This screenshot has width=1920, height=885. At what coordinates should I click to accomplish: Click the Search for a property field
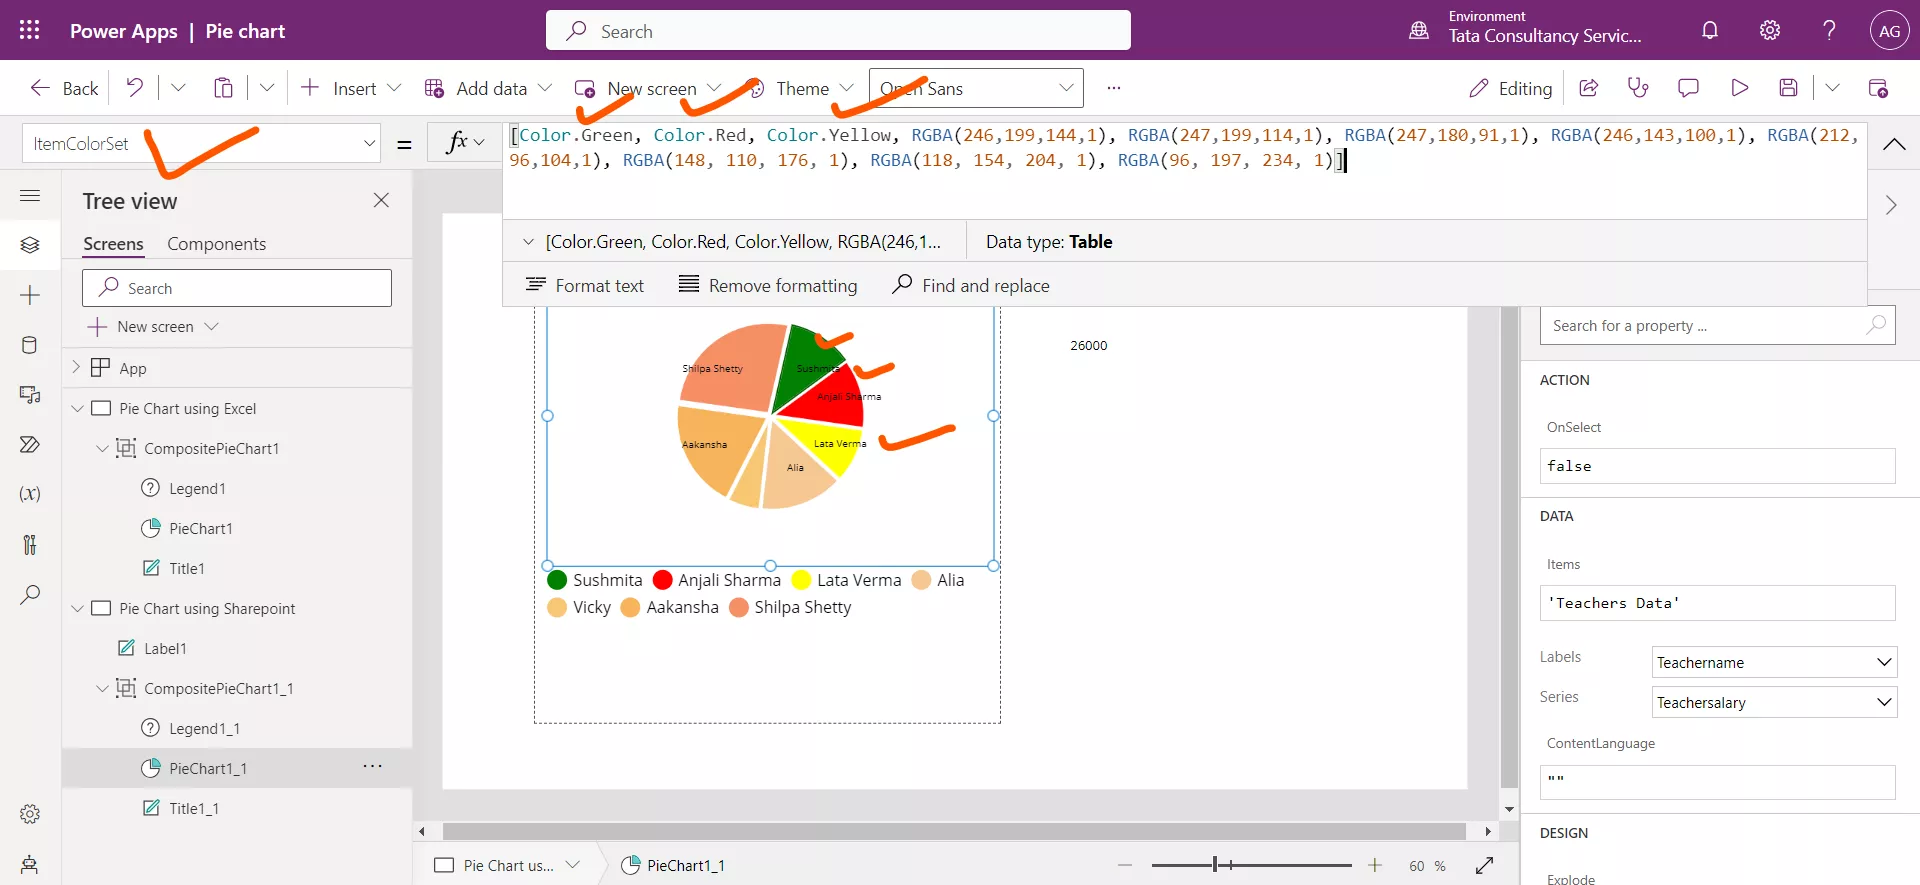[1717, 326]
